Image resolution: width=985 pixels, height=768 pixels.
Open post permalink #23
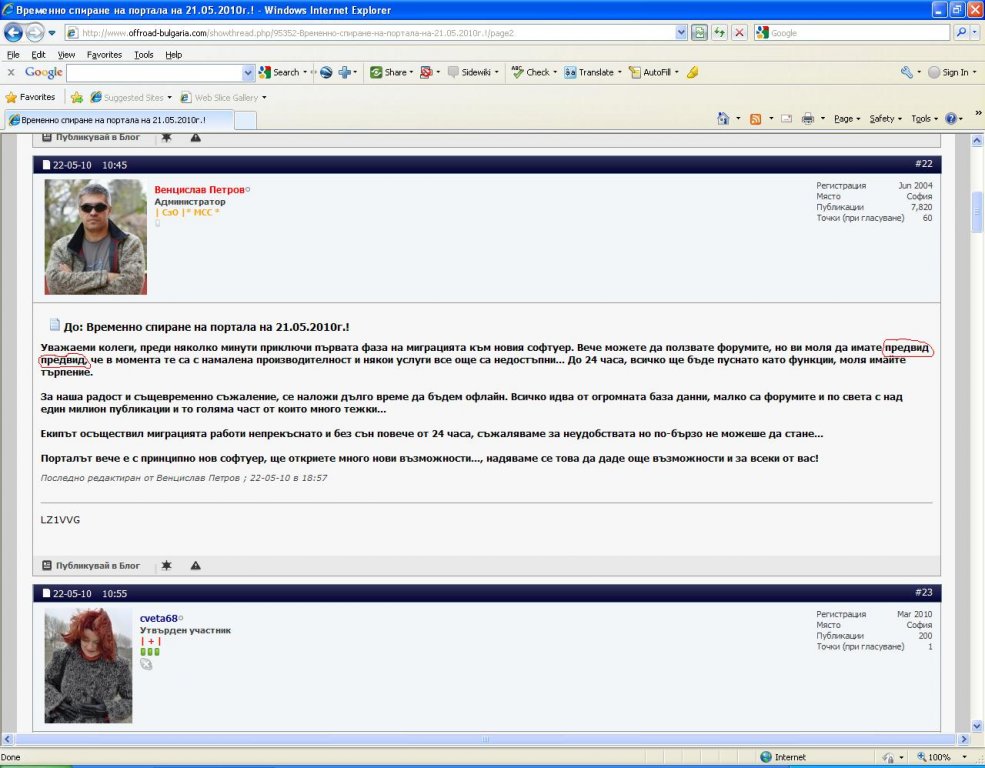[923, 592]
